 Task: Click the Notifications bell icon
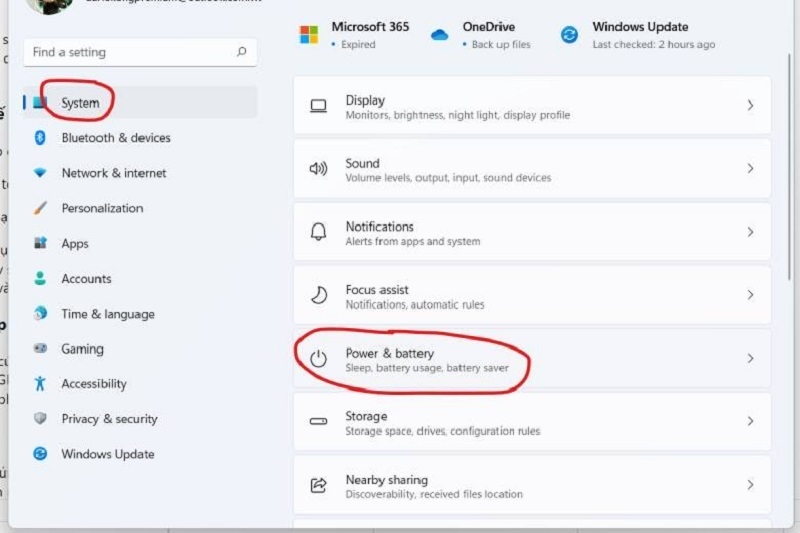pos(318,232)
